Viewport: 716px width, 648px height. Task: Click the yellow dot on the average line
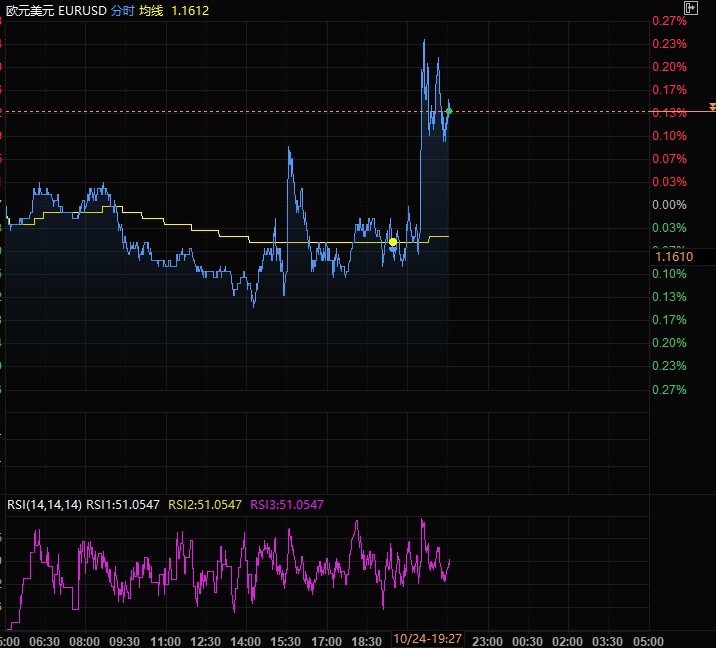pos(393,242)
